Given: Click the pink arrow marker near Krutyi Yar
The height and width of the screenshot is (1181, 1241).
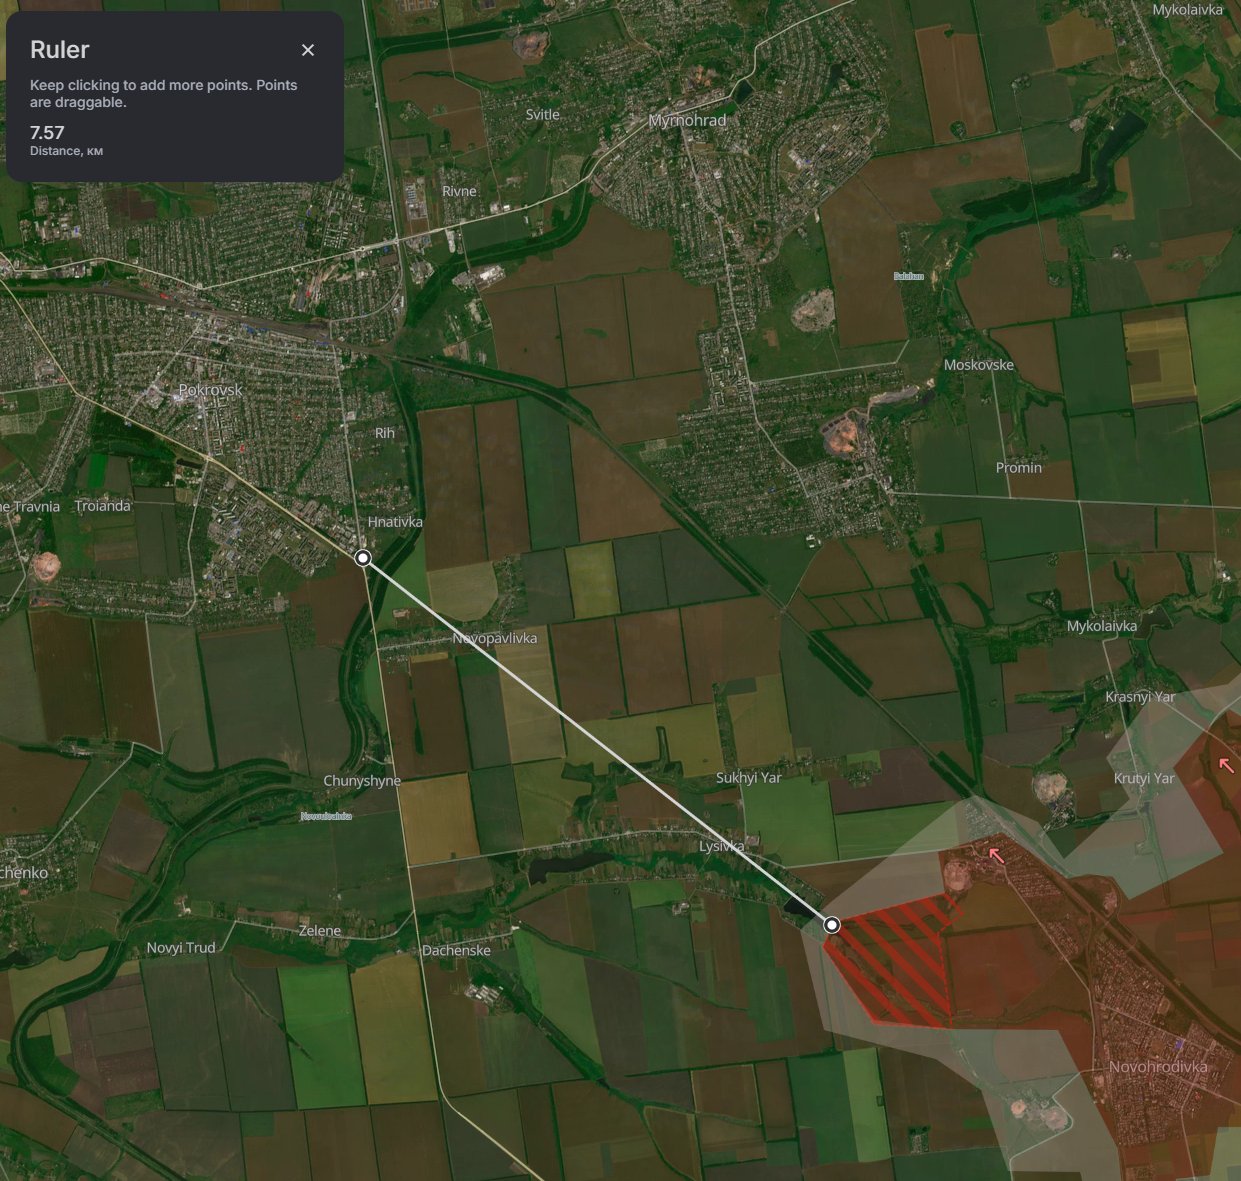Looking at the screenshot, I should 1226,766.
